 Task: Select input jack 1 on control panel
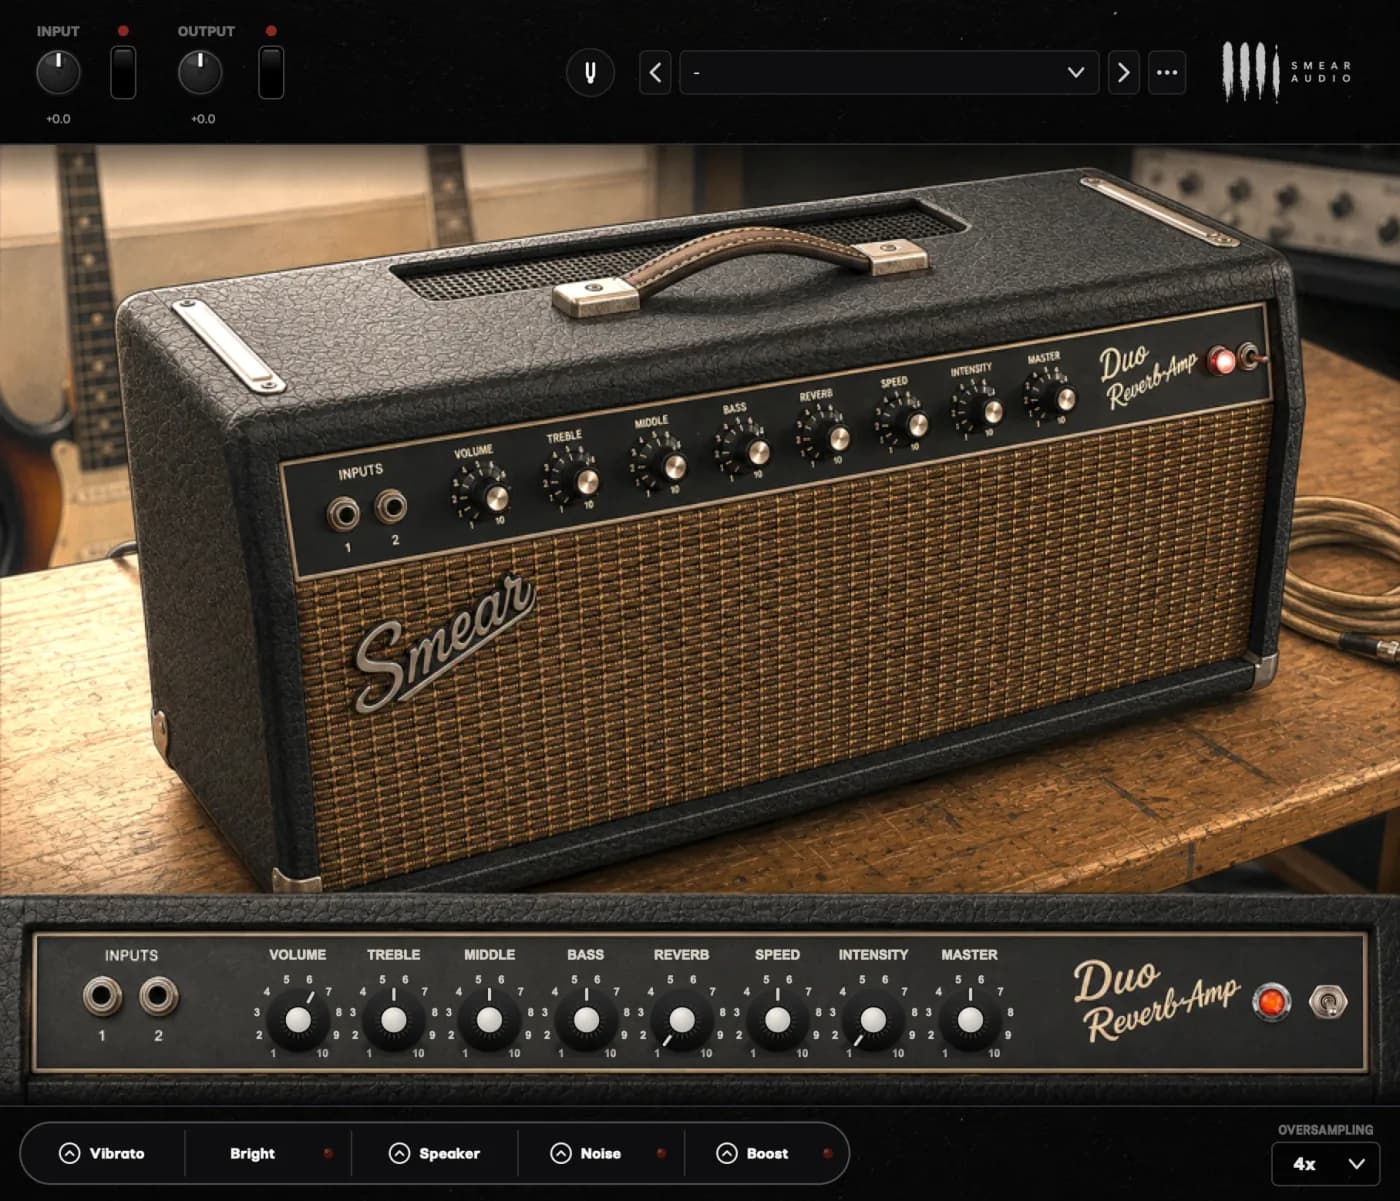point(102,996)
